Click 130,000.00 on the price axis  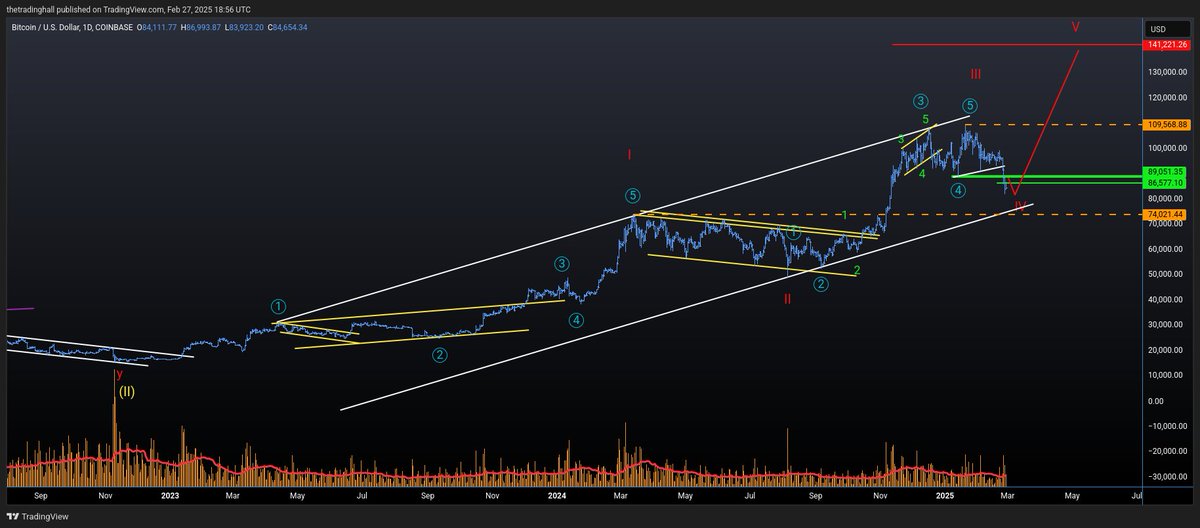coord(1168,72)
